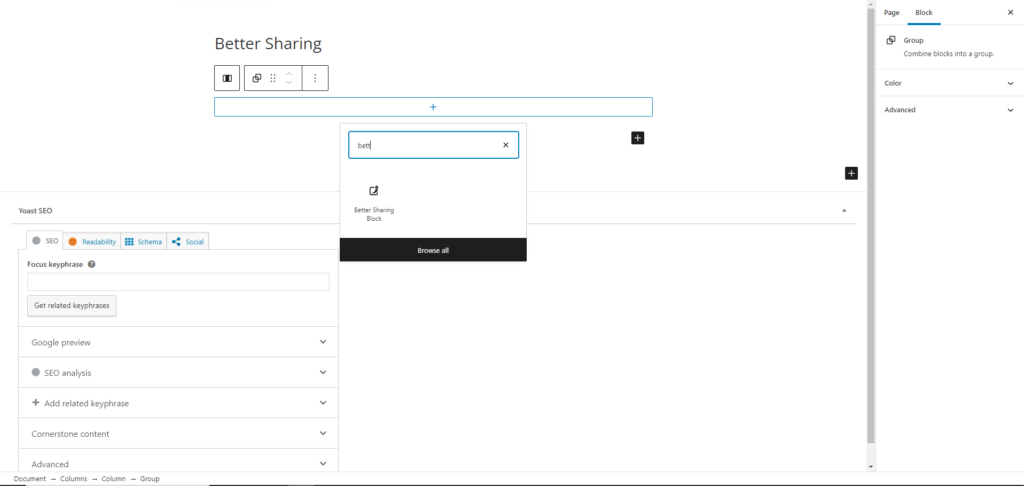Viewport: 1024px width, 486px height.
Task: Select the parent Columns block icon
Action: (227, 78)
